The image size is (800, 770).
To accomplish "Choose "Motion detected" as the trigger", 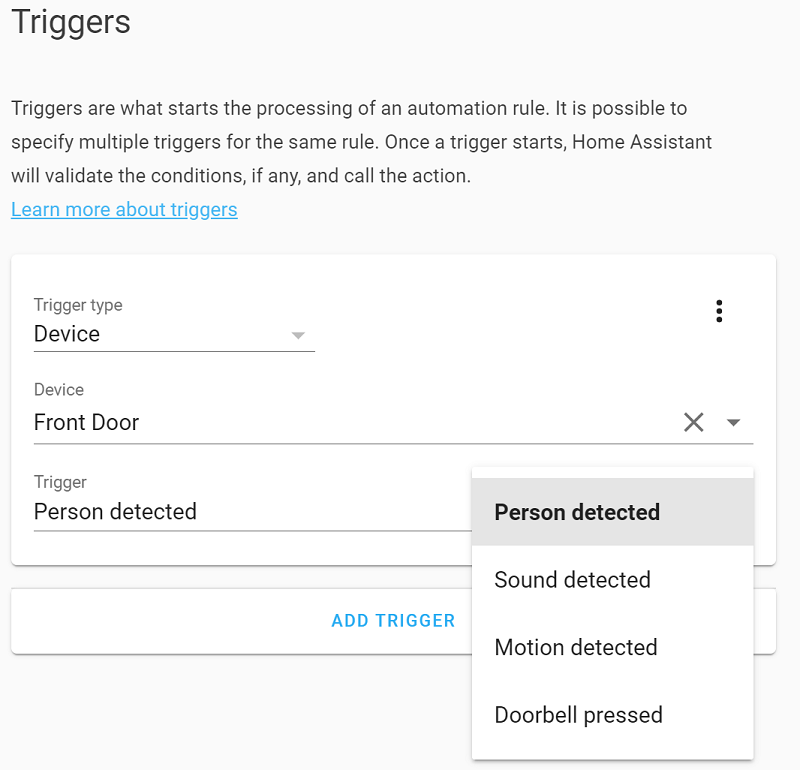I will 576,647.
